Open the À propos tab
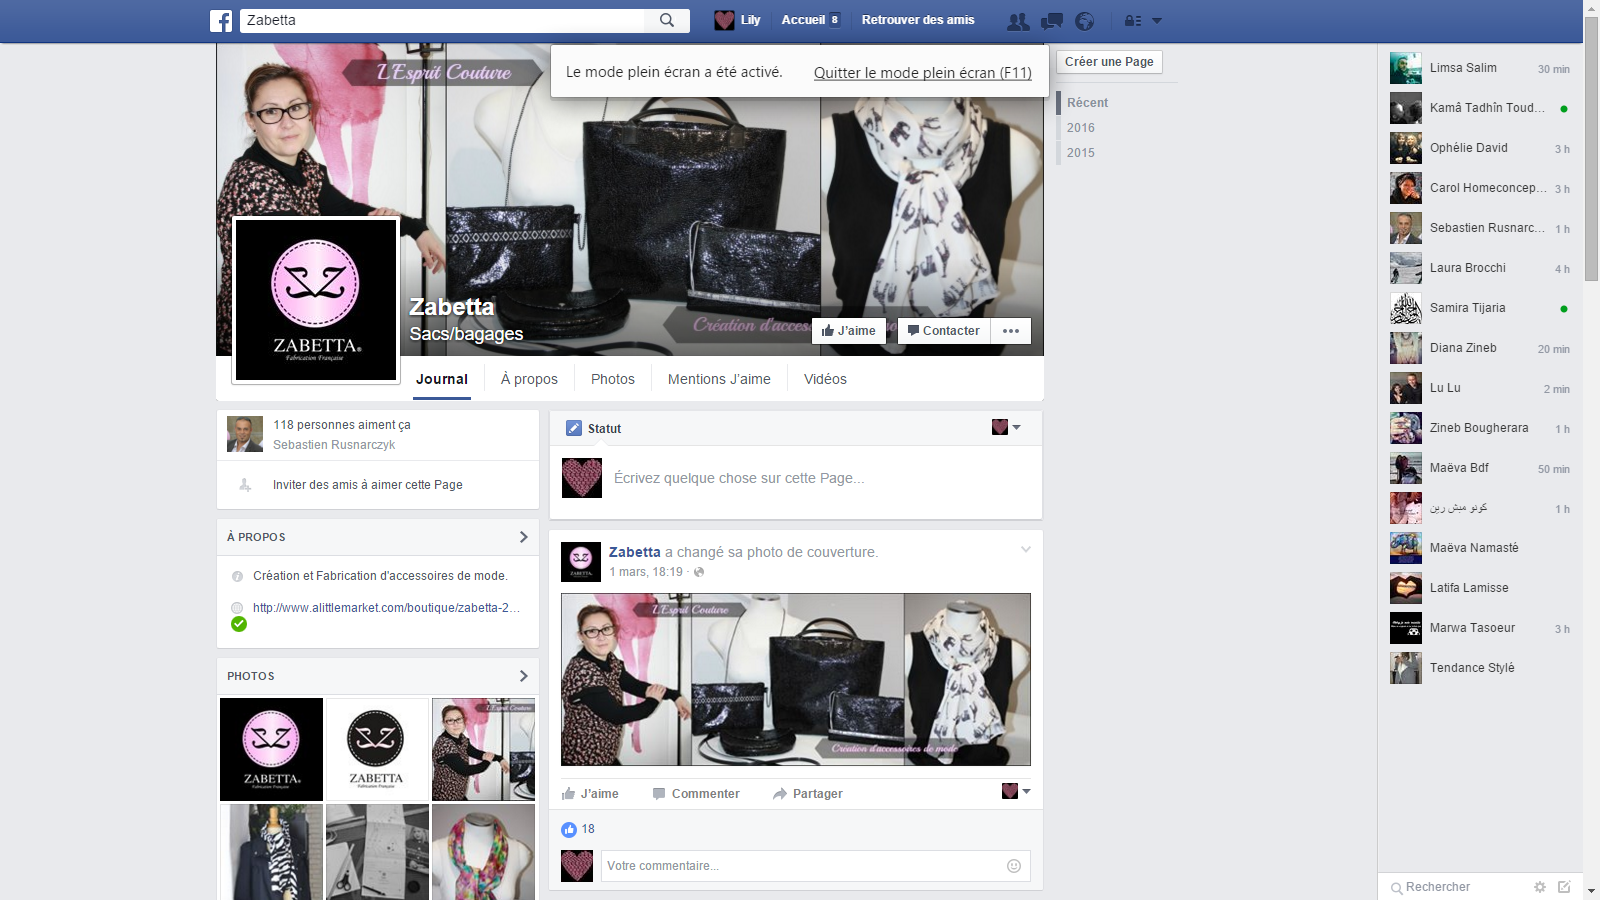This screenshot has height=900, width=1600. (x=529, y=379)
